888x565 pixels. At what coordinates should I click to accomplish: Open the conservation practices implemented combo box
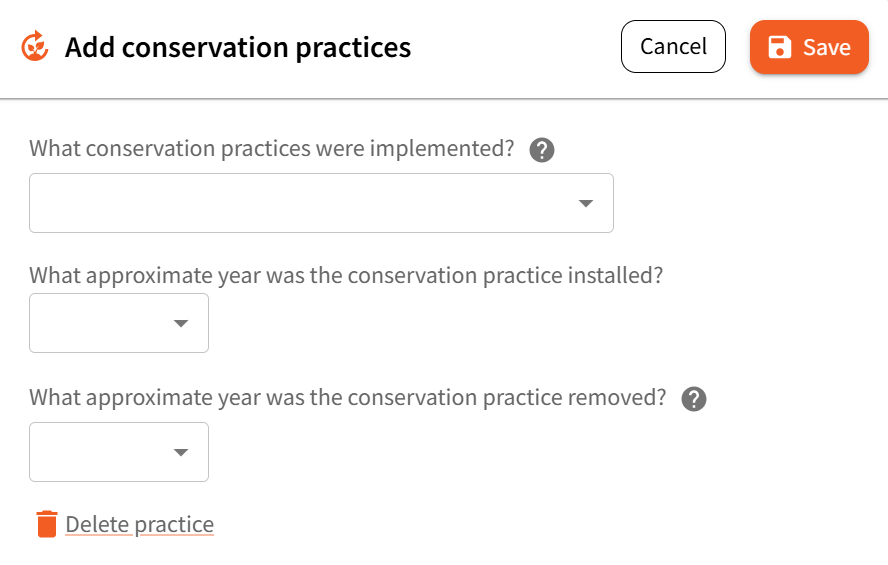321,203
